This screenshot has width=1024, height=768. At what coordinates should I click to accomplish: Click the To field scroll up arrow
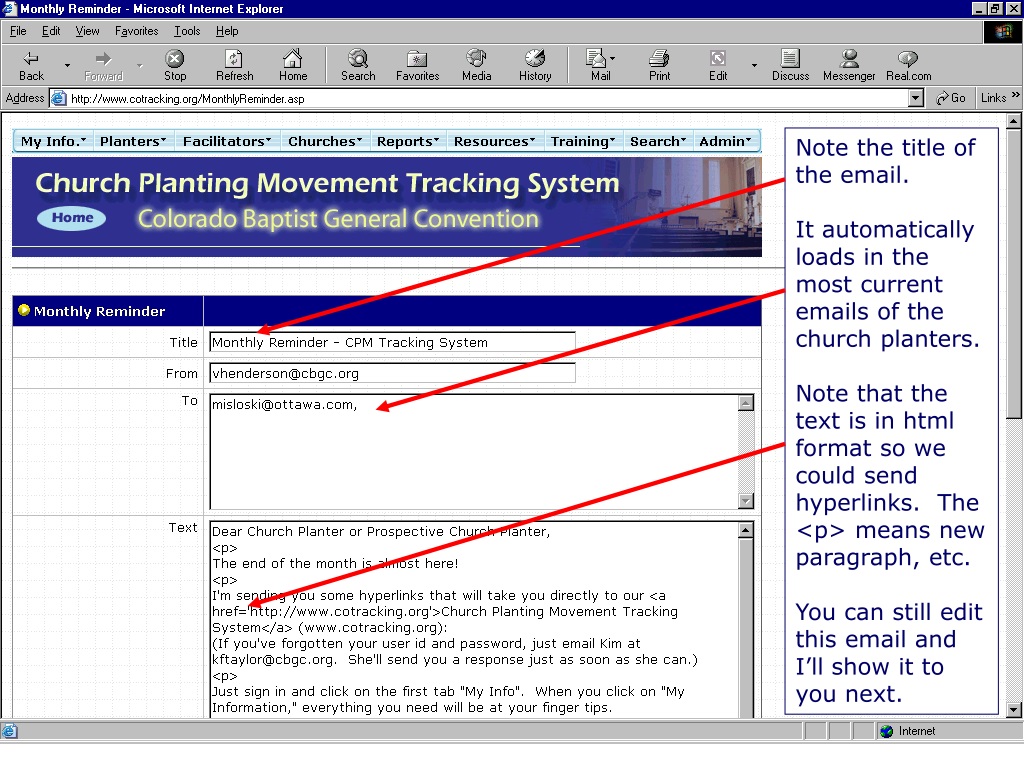click(x=746, y=403)
